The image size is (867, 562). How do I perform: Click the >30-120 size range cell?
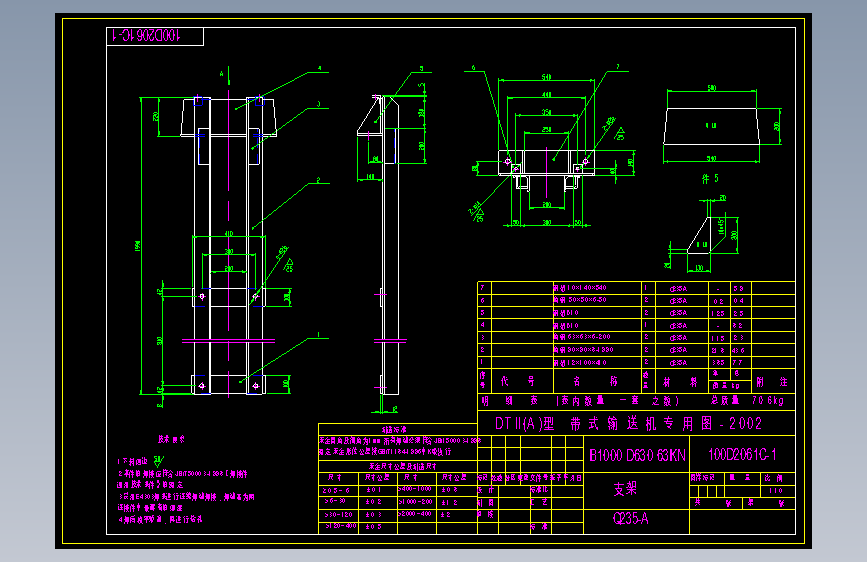tap(338, 514)
